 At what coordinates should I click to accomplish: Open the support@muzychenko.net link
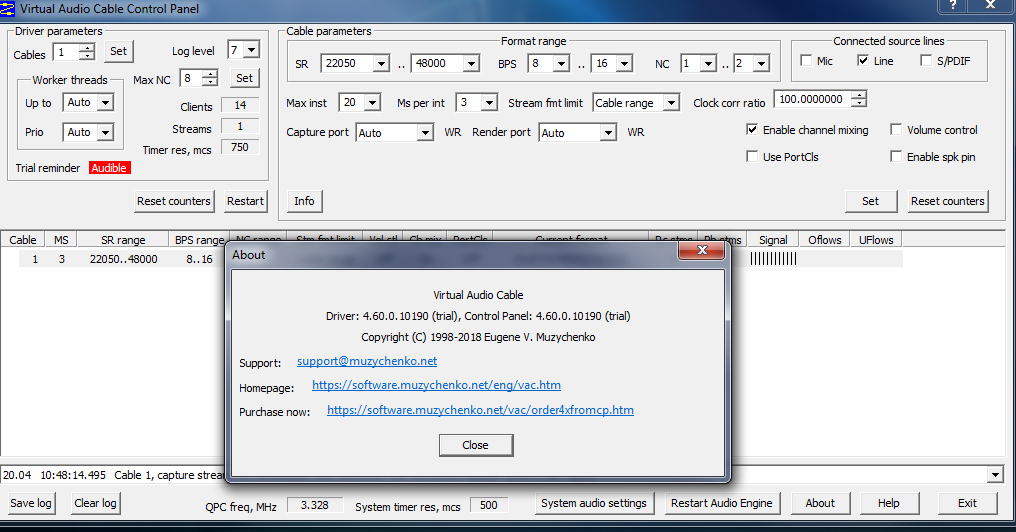[367, 361]
